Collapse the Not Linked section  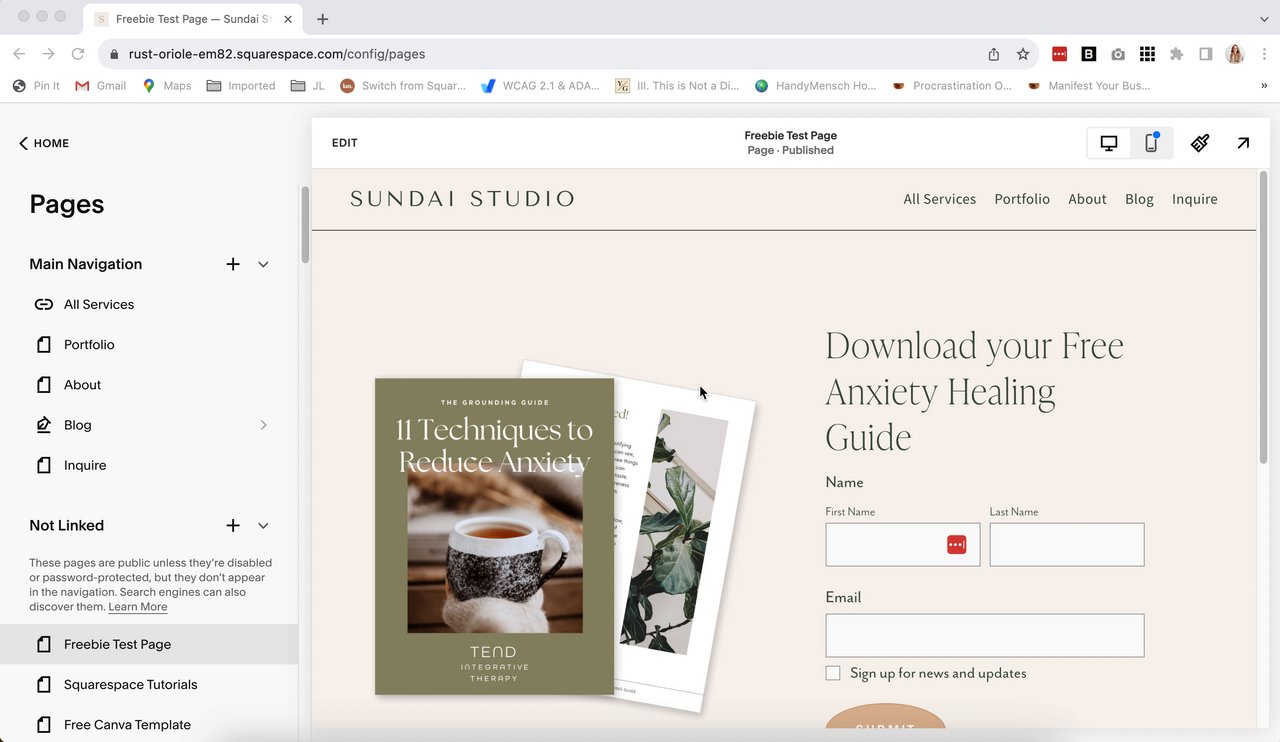[x=263, y=525]
